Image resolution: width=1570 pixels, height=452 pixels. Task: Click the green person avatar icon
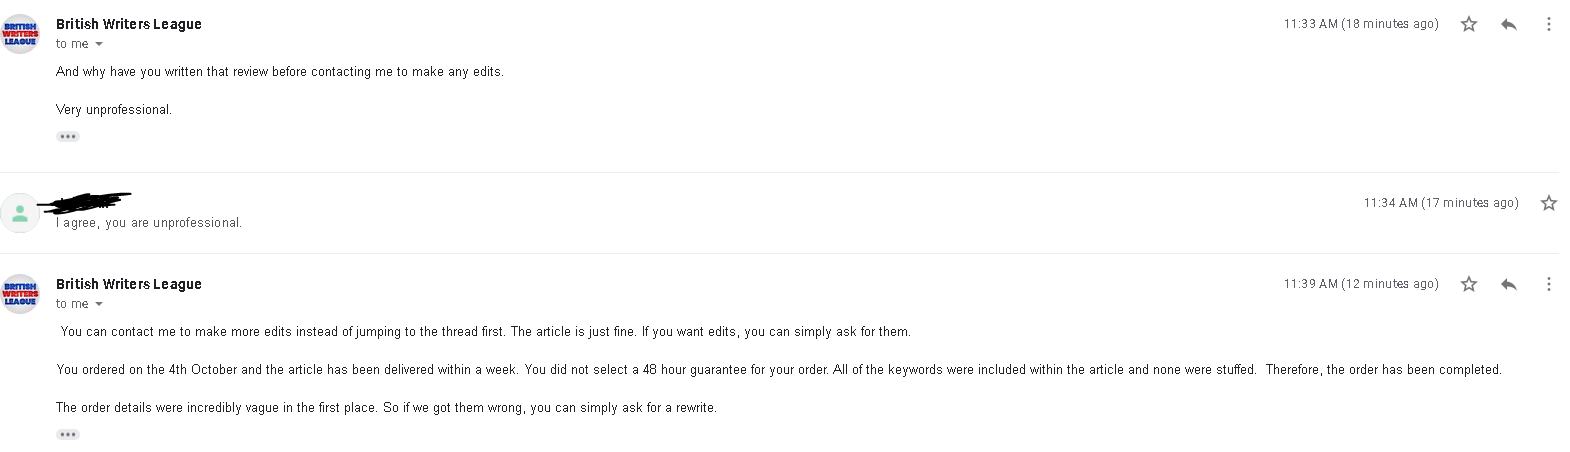click(x=20, y=213)
